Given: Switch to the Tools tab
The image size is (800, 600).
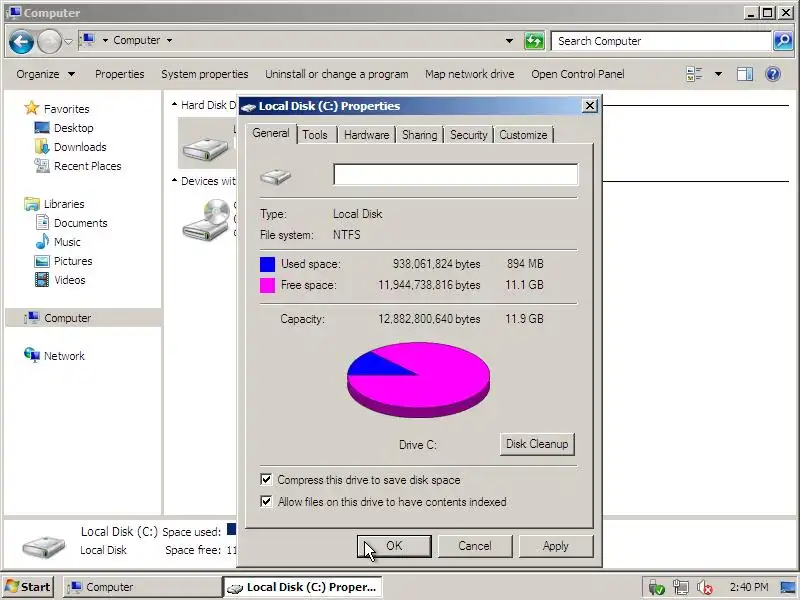Looking at the screenshot, I should (x=315, y=135).
